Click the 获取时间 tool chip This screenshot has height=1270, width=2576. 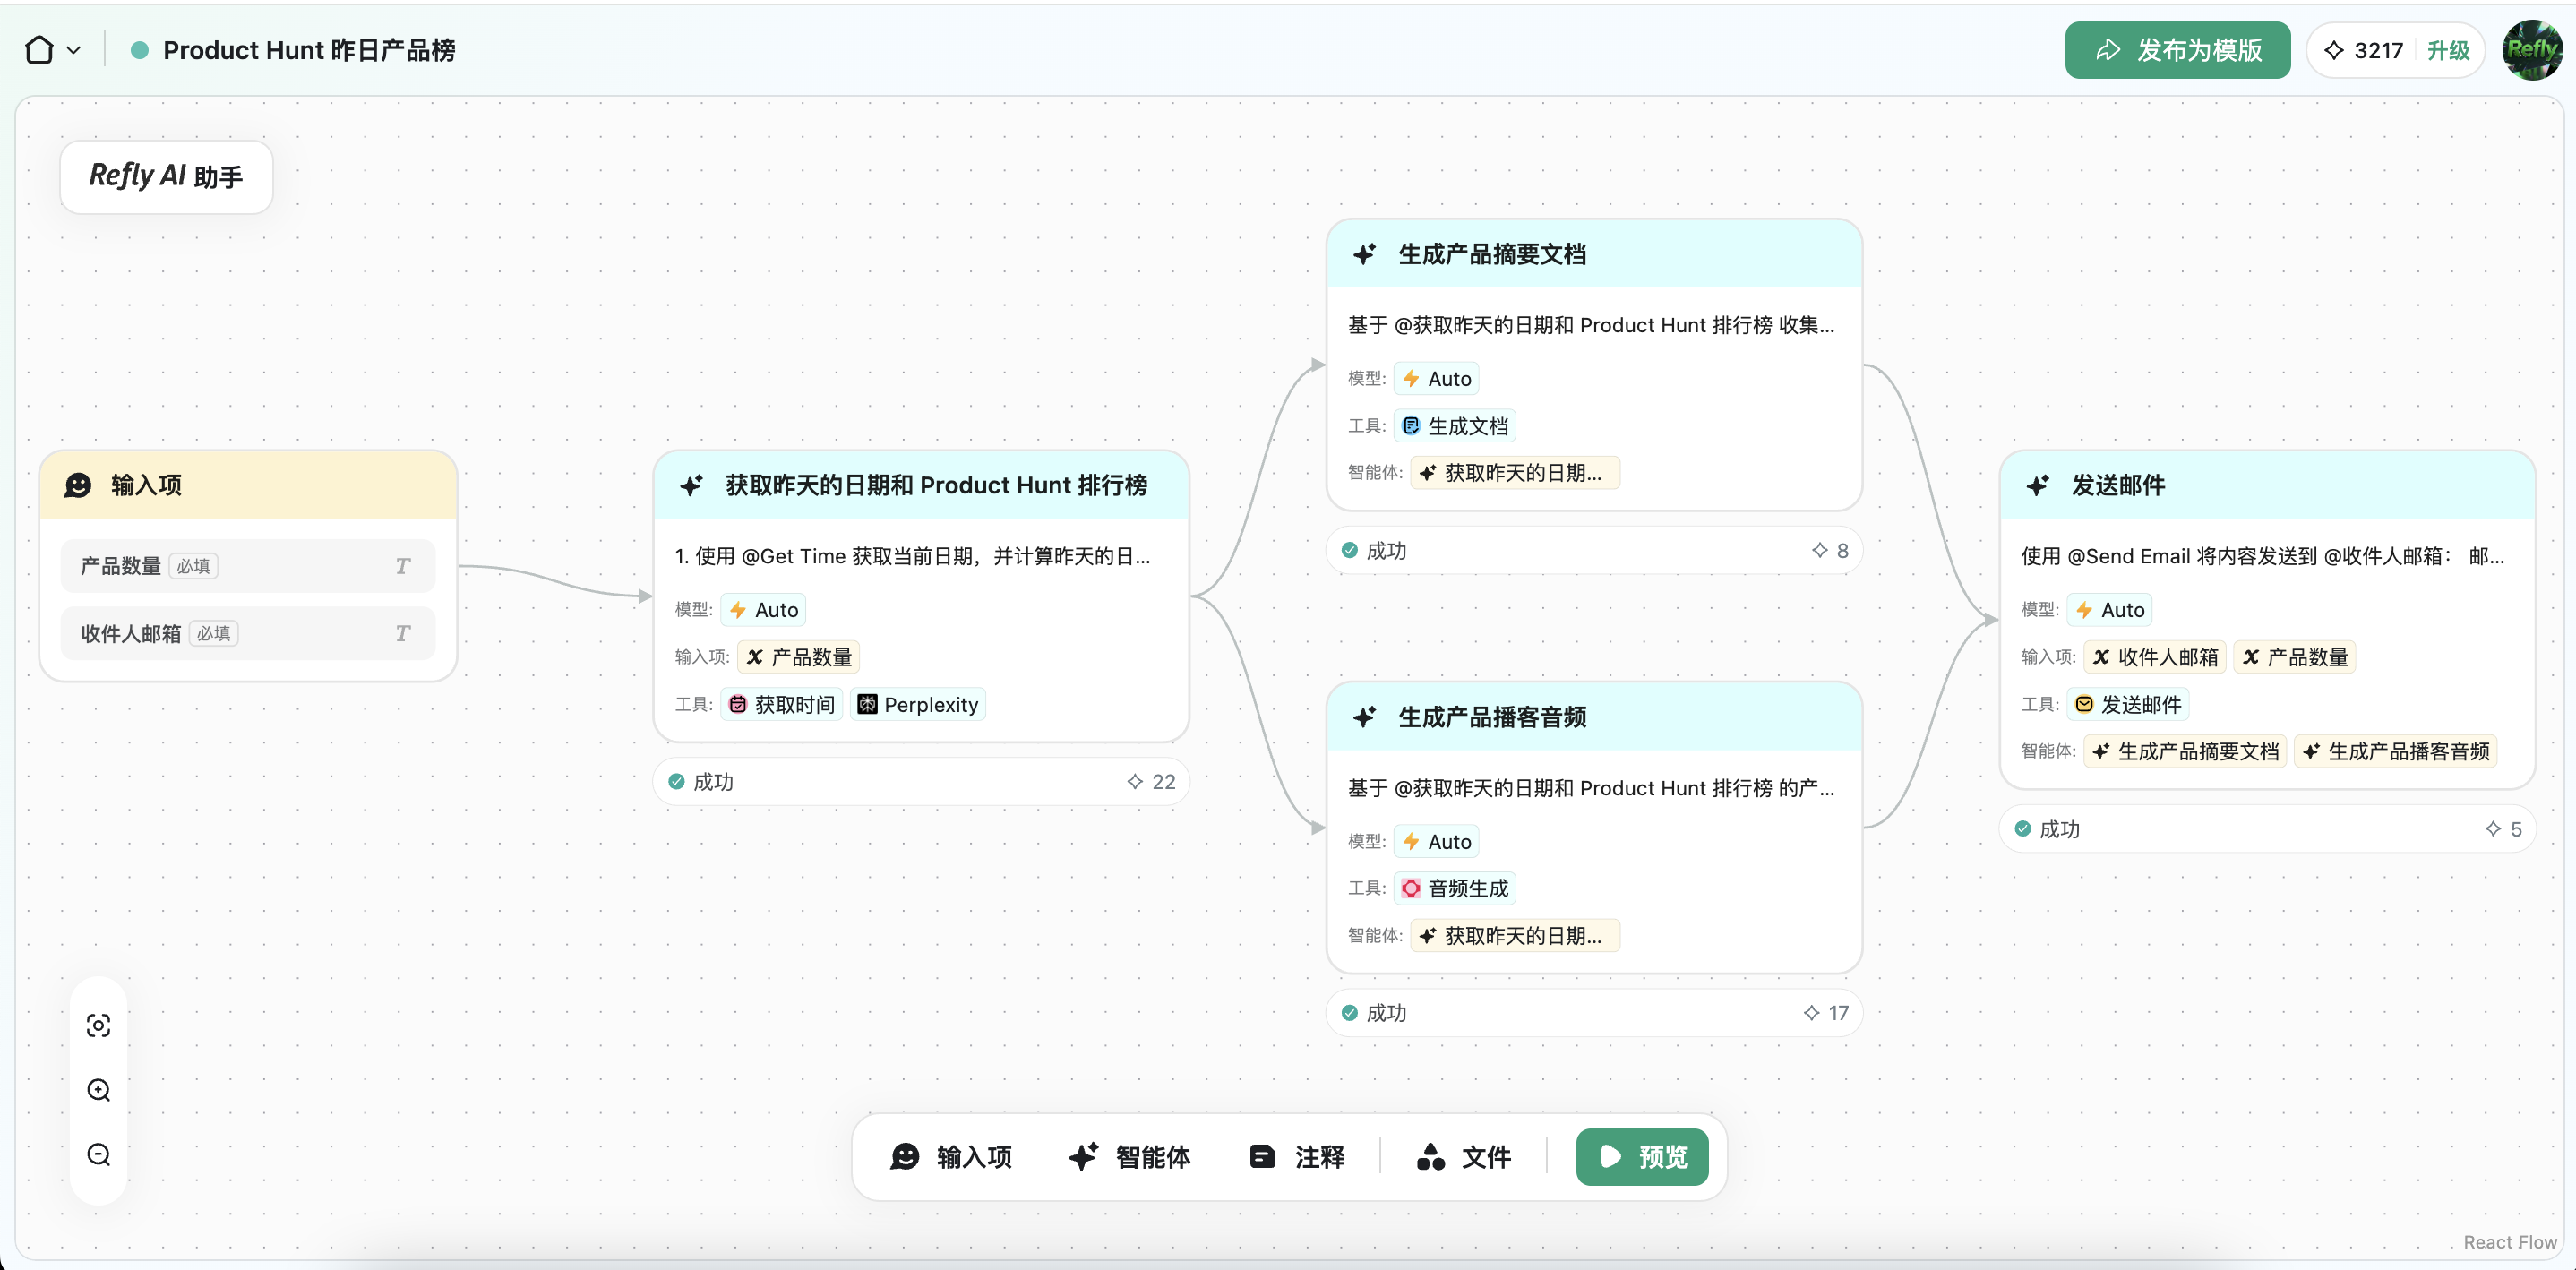[781, 705]
